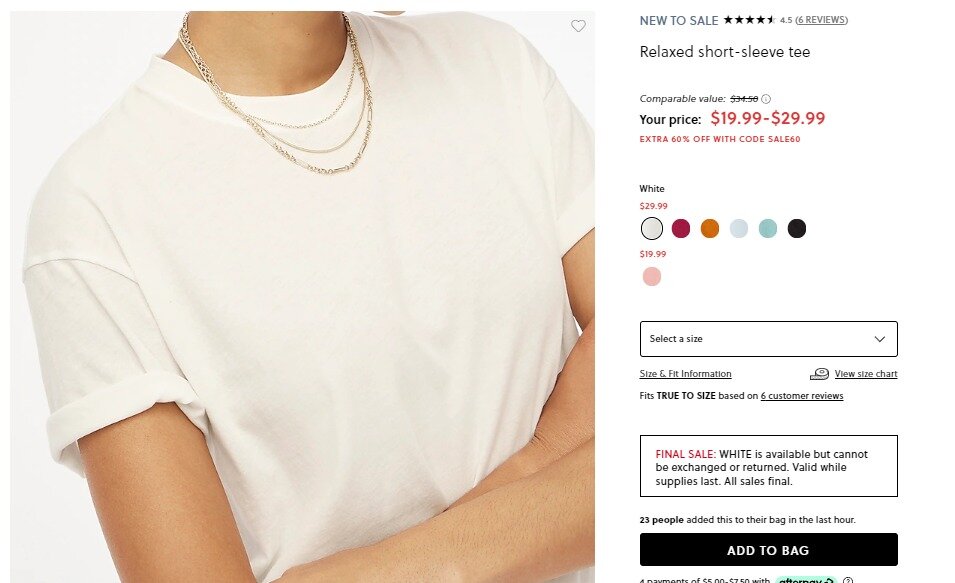Screen dimensions: 955x583
Task: Click the View size chart link
Action: [x=865, y=374]
